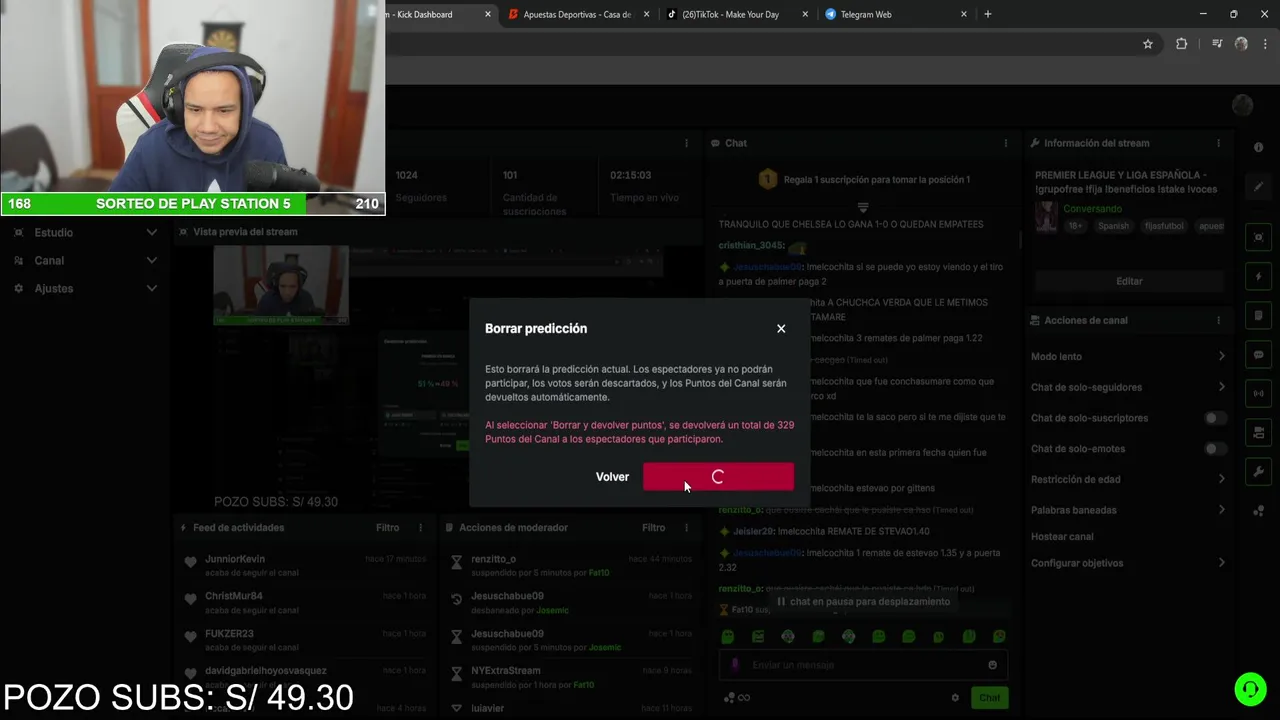Image resolution: width=1280 pixels, height=720 pixels.
Task: Open the Filtro in Feed de actividades
Action: point(387,528)
